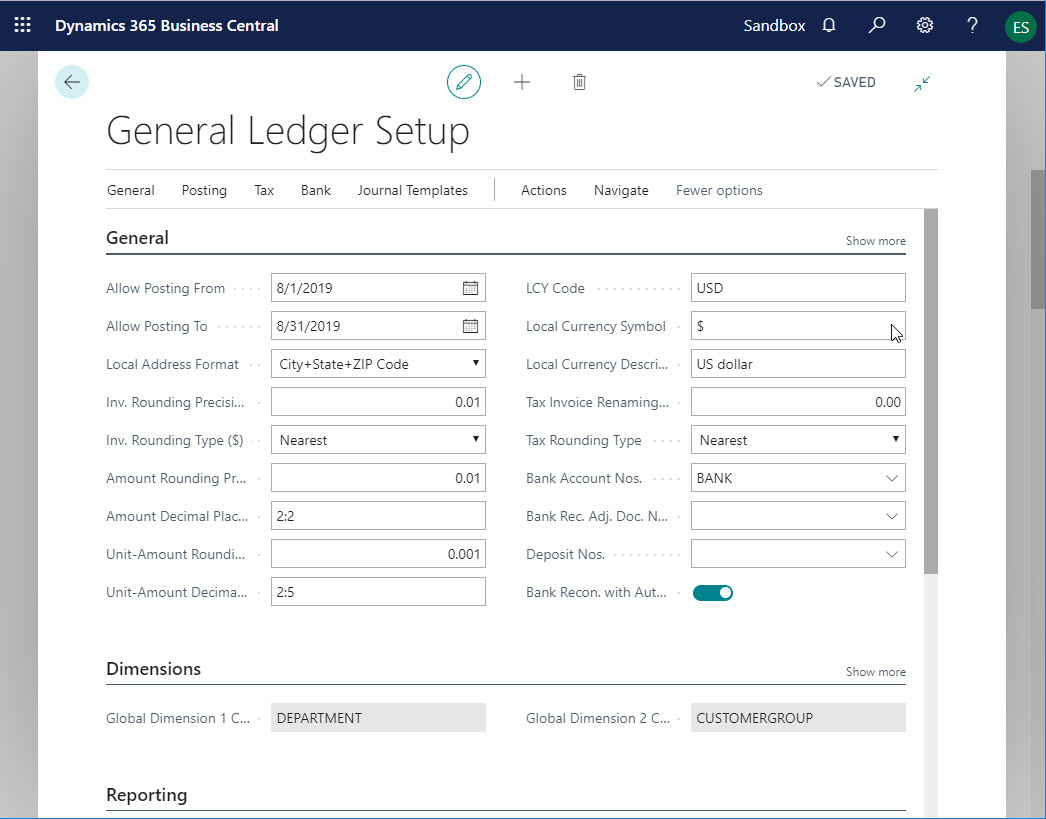
Task: Click Global Dimension 2 Code CUSTOMERGROUP field
Action: [x=798, y=718]
